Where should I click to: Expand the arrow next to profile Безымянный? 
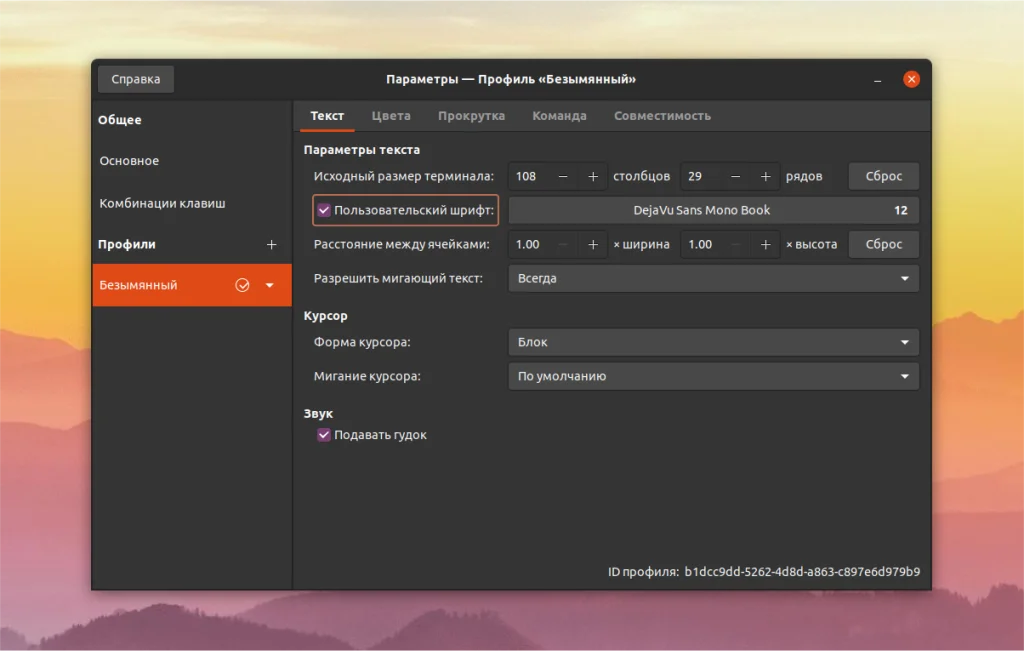pos(268,285)
